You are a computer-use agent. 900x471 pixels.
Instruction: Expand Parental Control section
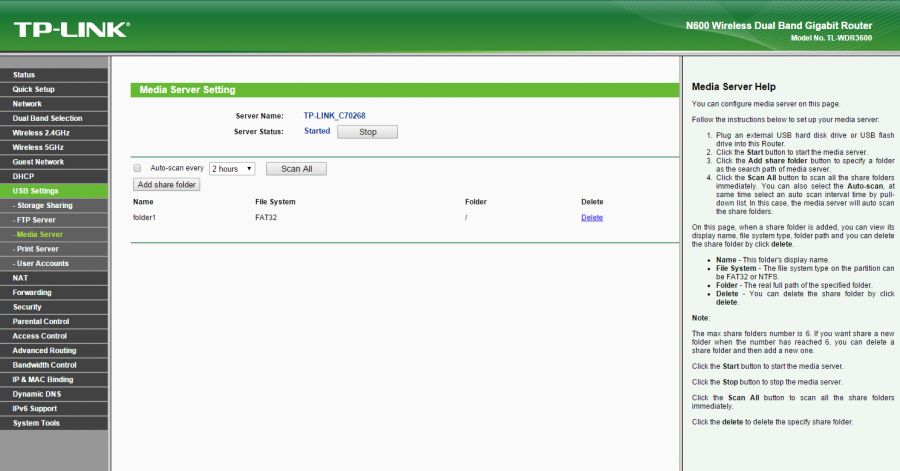[x=41, y=321]
